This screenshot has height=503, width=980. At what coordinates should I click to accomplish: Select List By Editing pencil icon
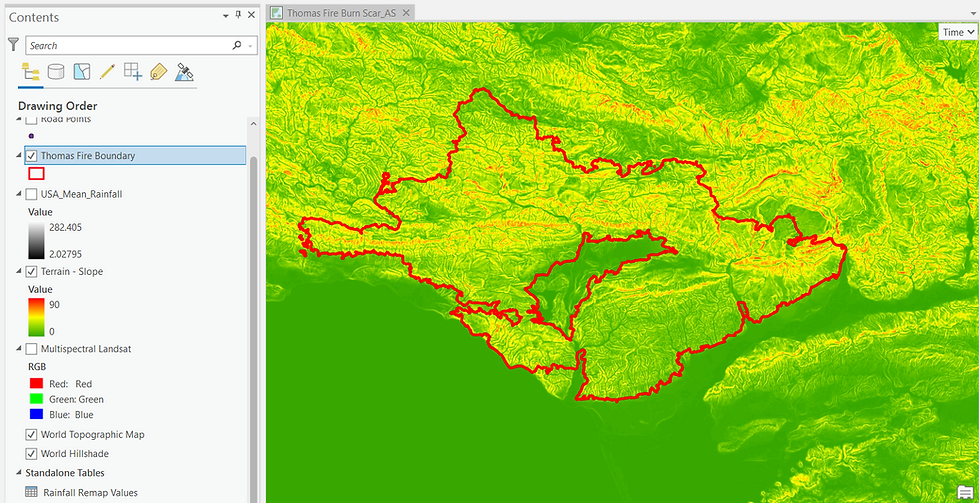[x=108, y=71]
